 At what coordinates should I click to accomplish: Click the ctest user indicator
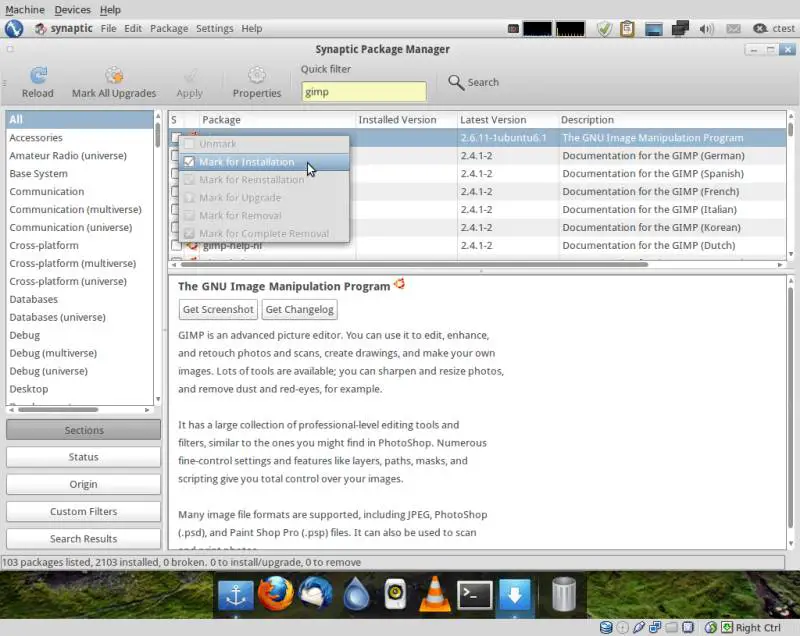(774, 29)
